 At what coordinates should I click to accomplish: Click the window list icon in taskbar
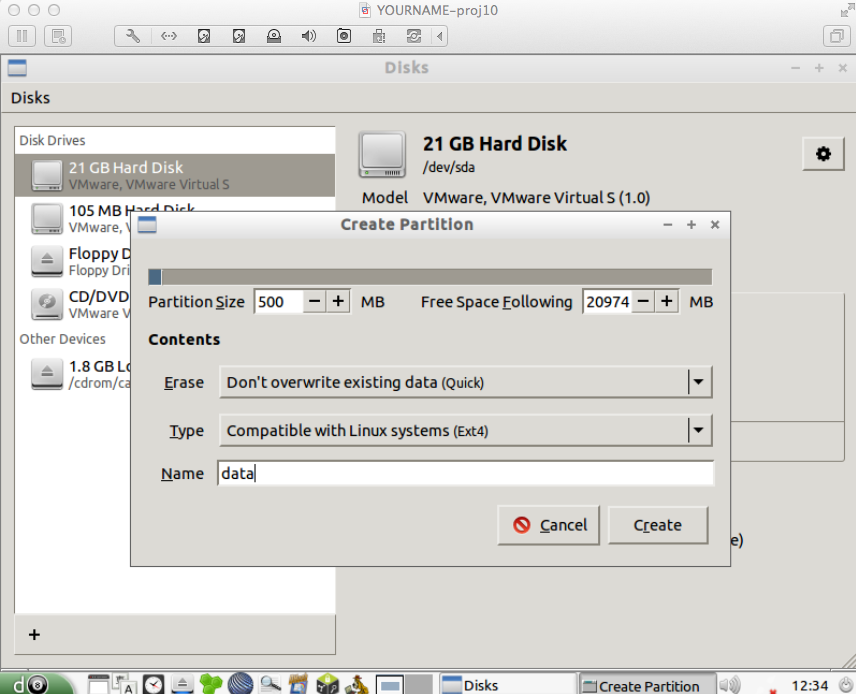coord(99,684)
